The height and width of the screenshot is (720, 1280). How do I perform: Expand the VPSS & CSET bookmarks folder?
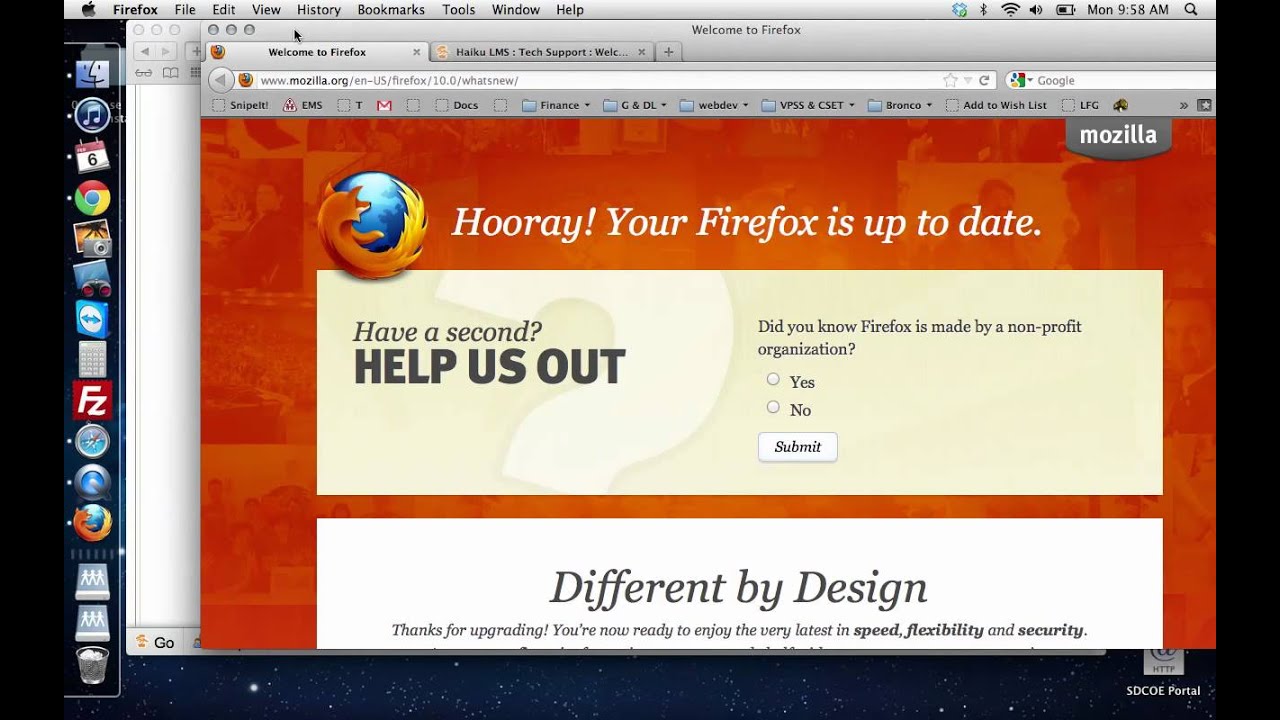tap(809, 105)
